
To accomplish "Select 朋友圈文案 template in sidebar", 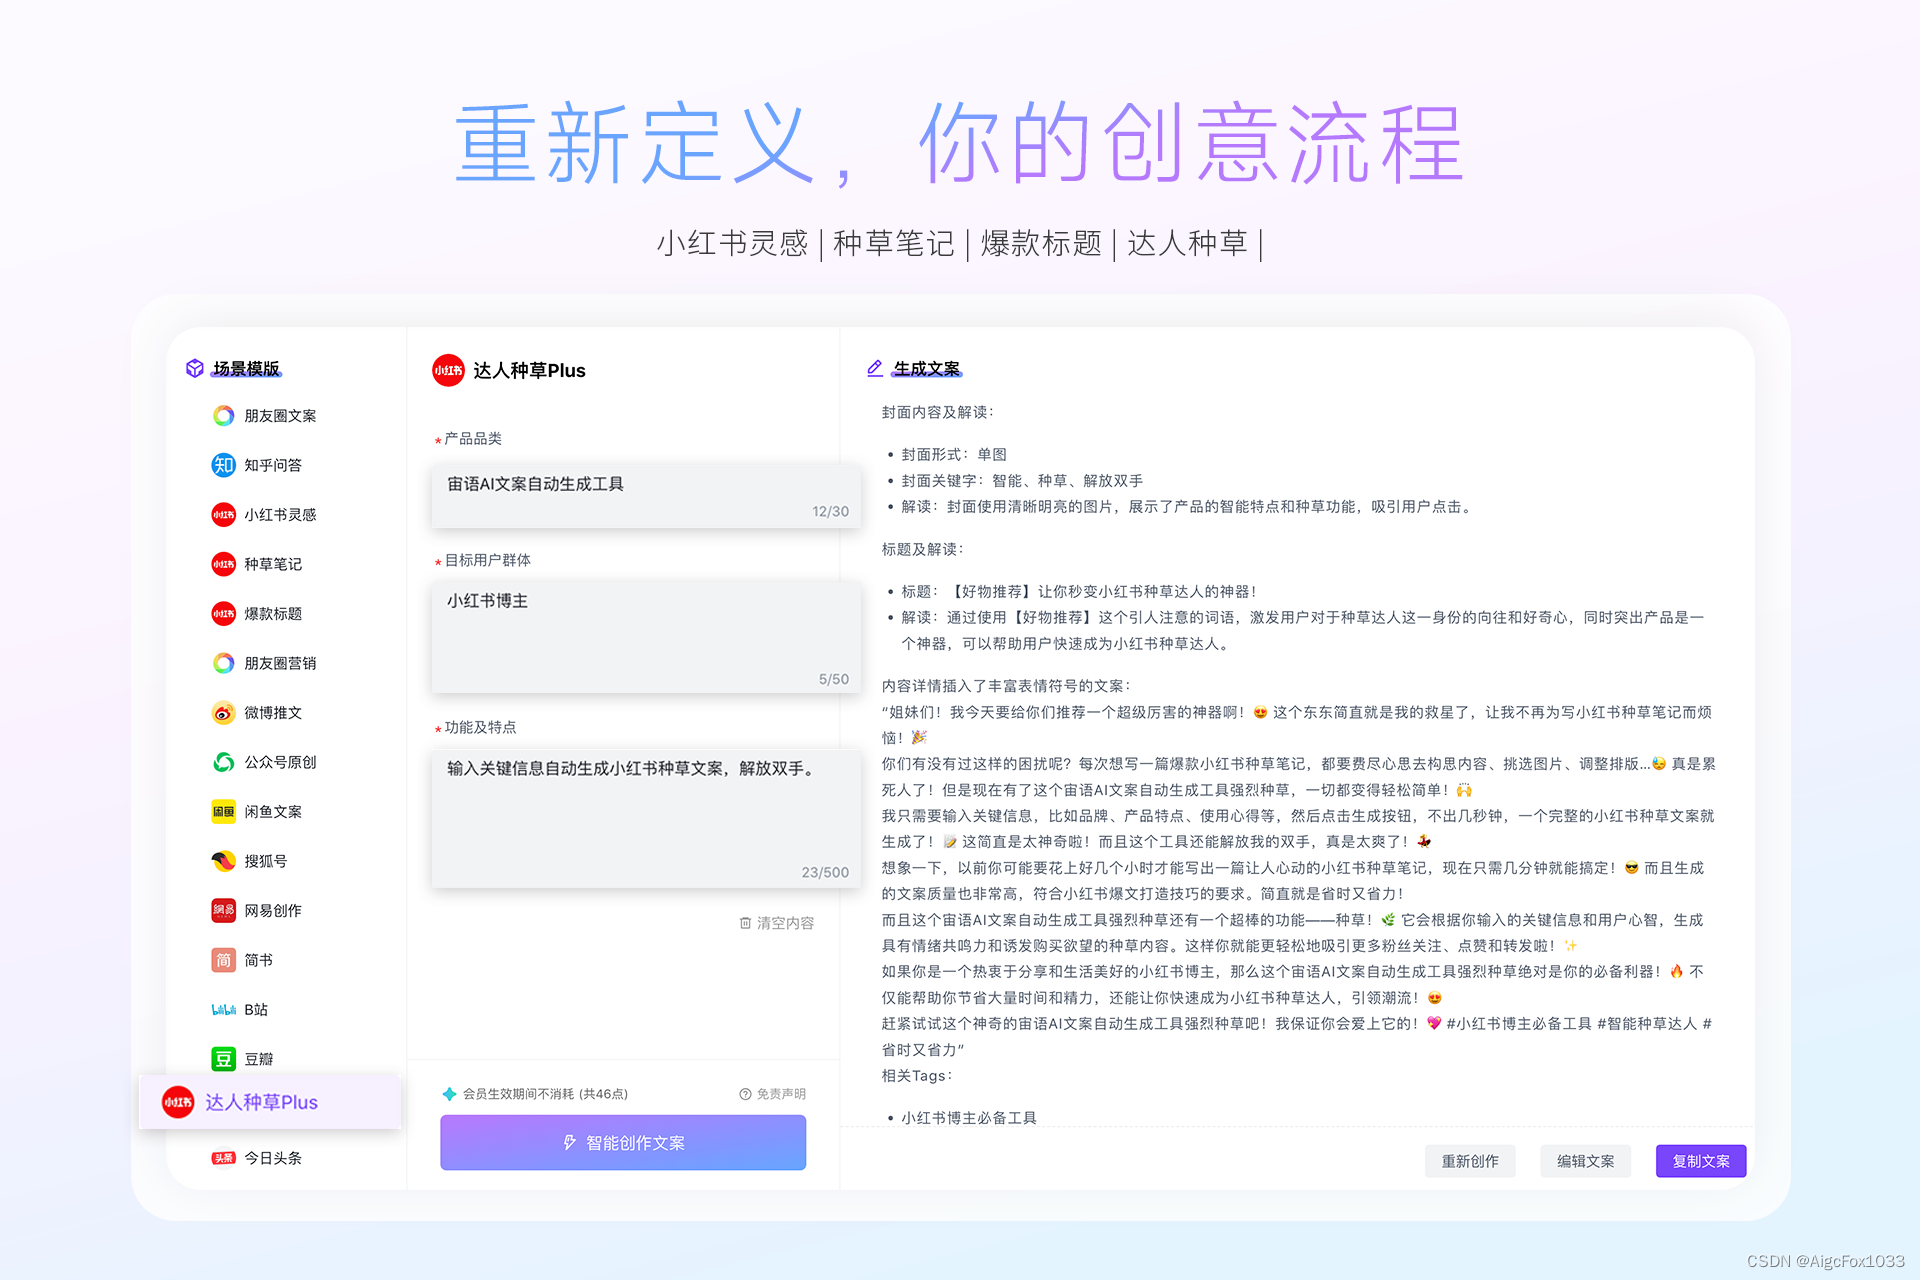I will (280, 416).
